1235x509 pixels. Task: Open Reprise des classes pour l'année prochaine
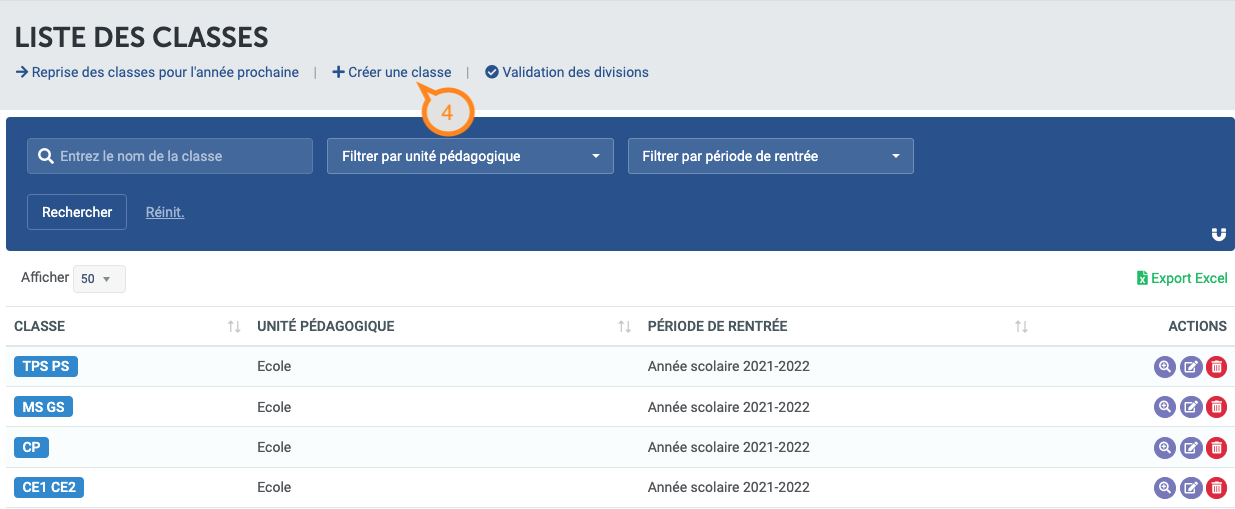click(x=157, y=72)
